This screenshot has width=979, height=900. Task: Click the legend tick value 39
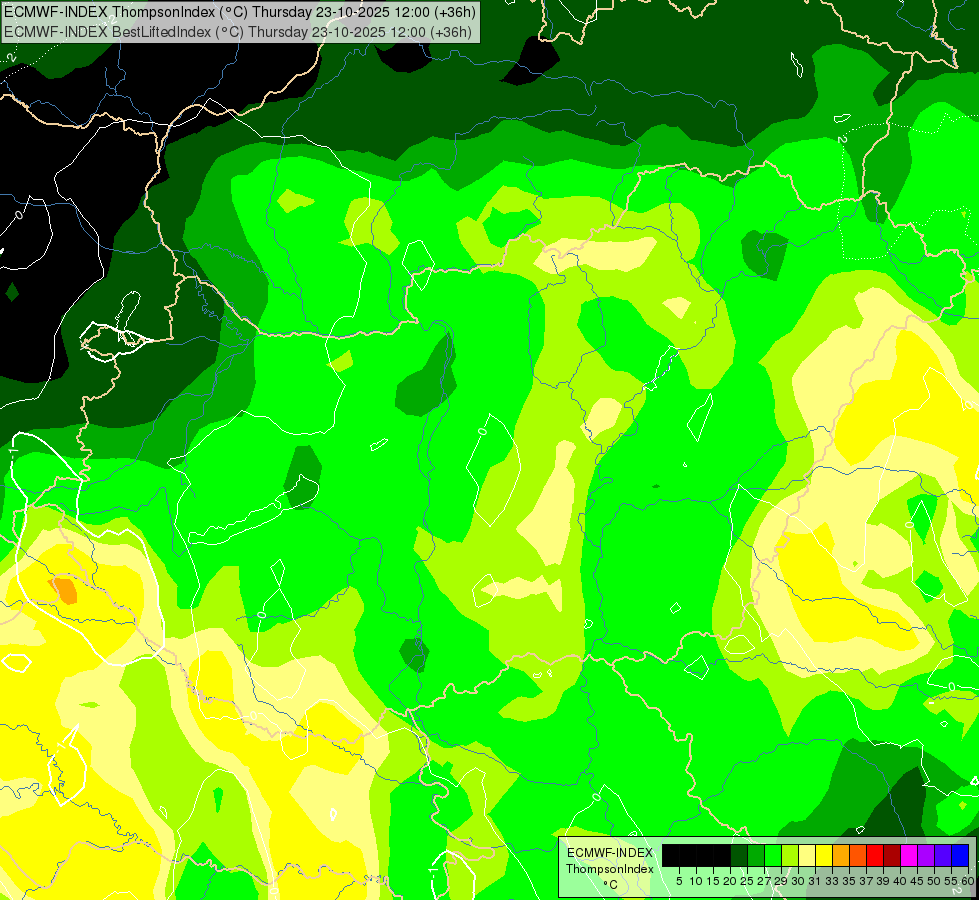(883, 881)
